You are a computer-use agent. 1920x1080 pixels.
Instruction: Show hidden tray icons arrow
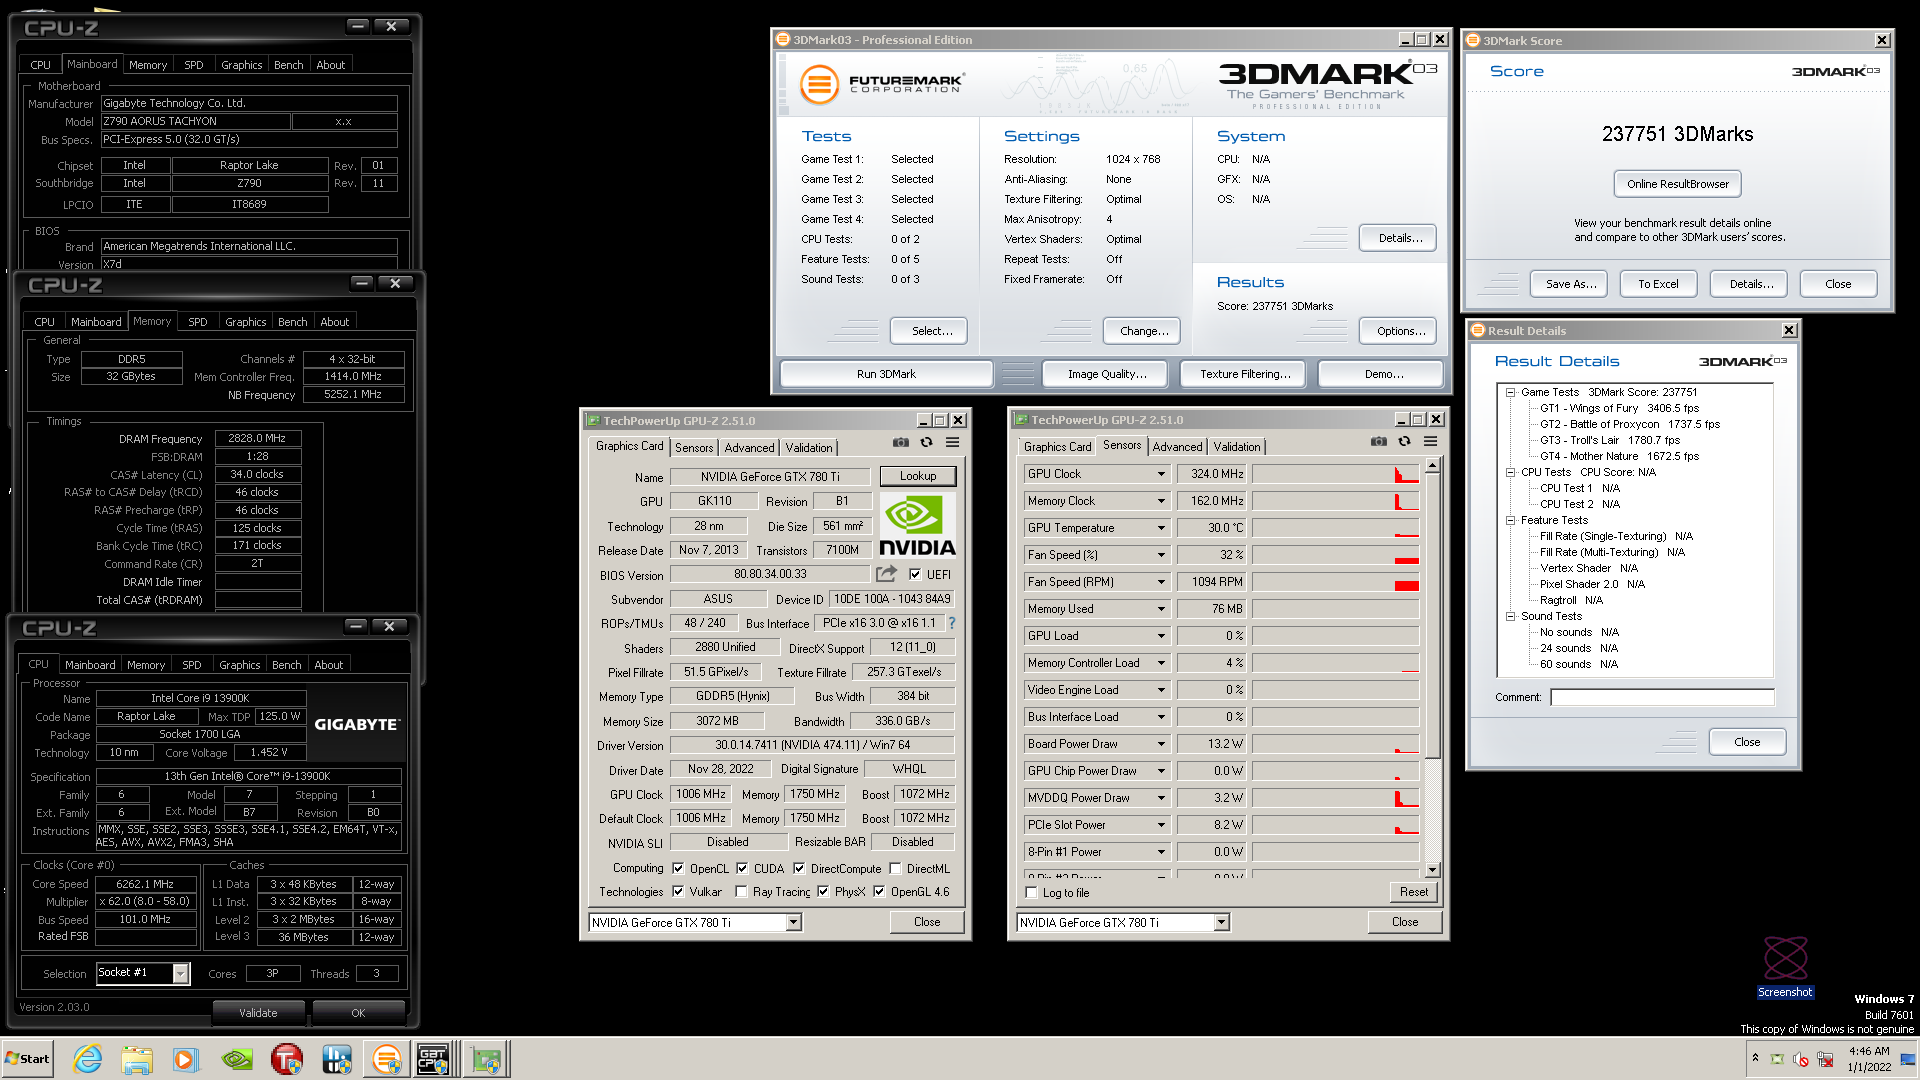(x=1755, y=1058)
